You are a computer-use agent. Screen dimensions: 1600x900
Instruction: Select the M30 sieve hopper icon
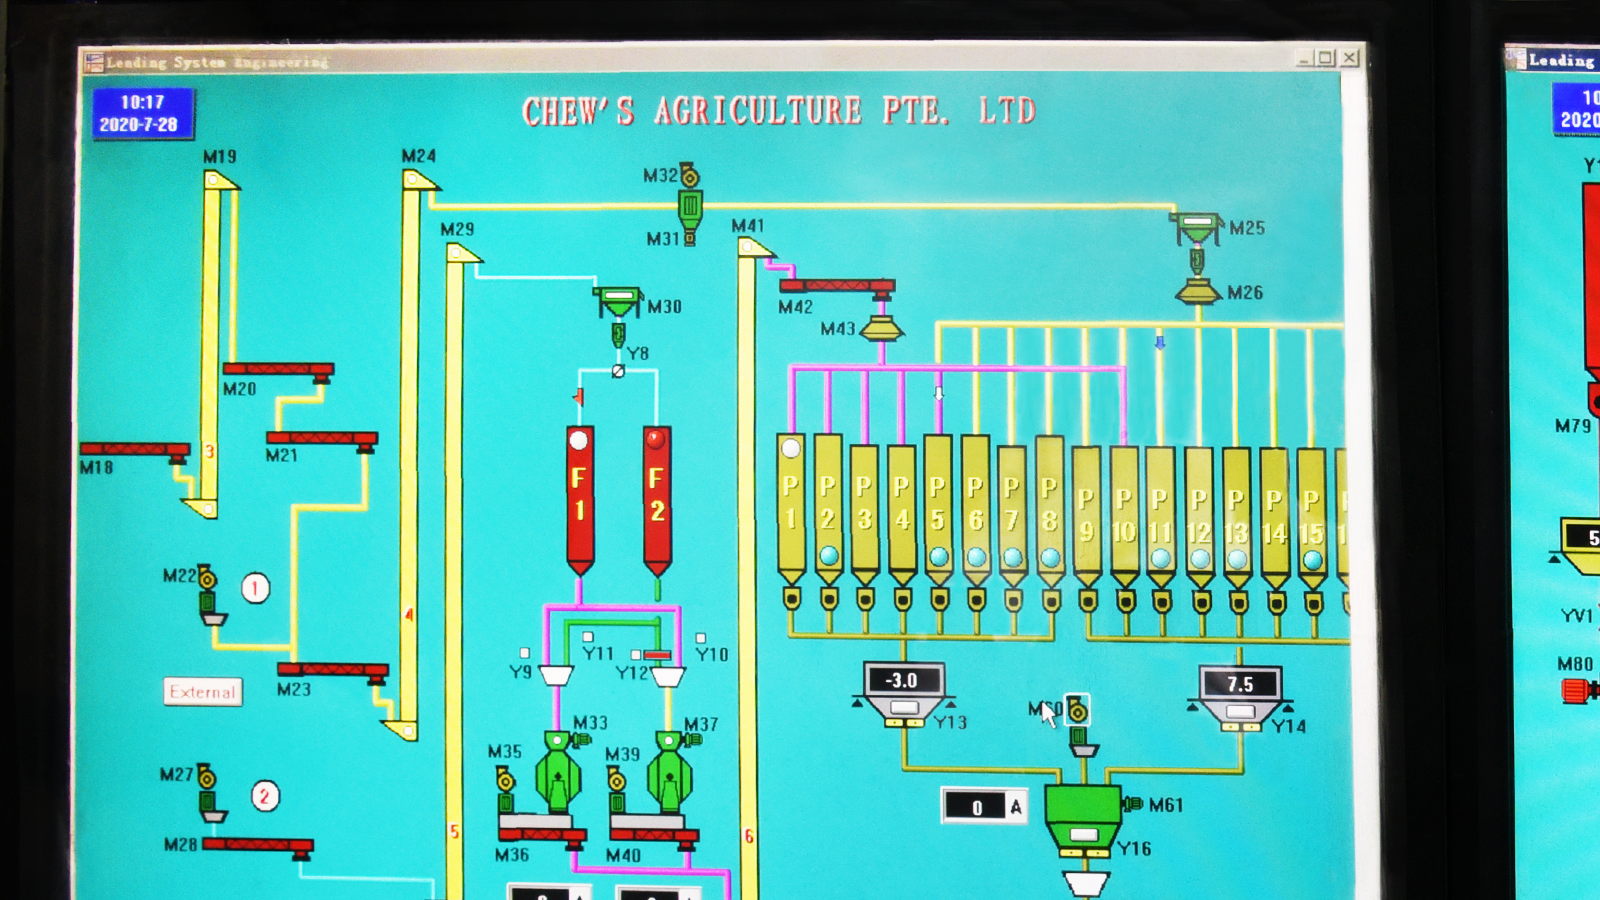tap(617, 301)
